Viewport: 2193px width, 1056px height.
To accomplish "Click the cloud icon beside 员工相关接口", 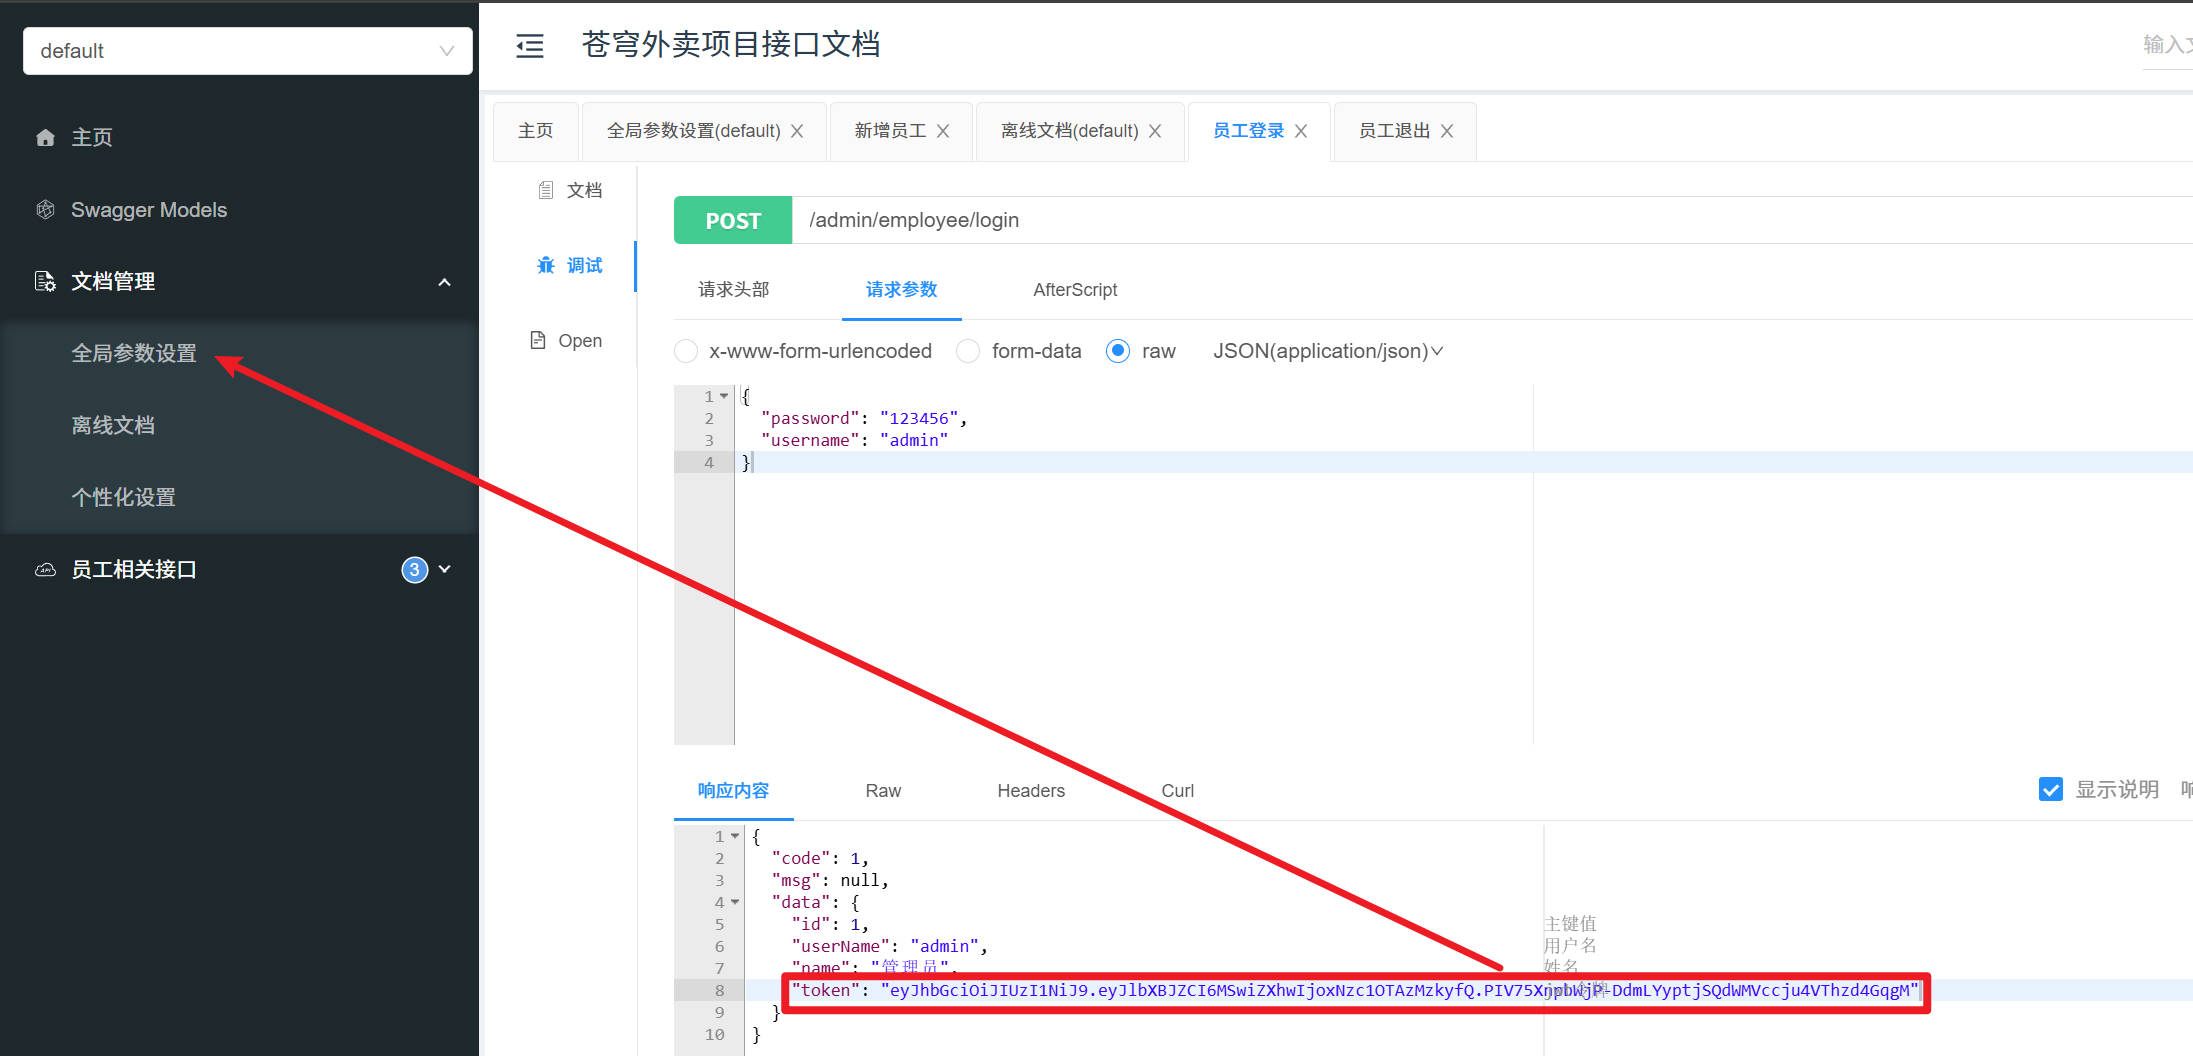I will (x=45, y=570).
